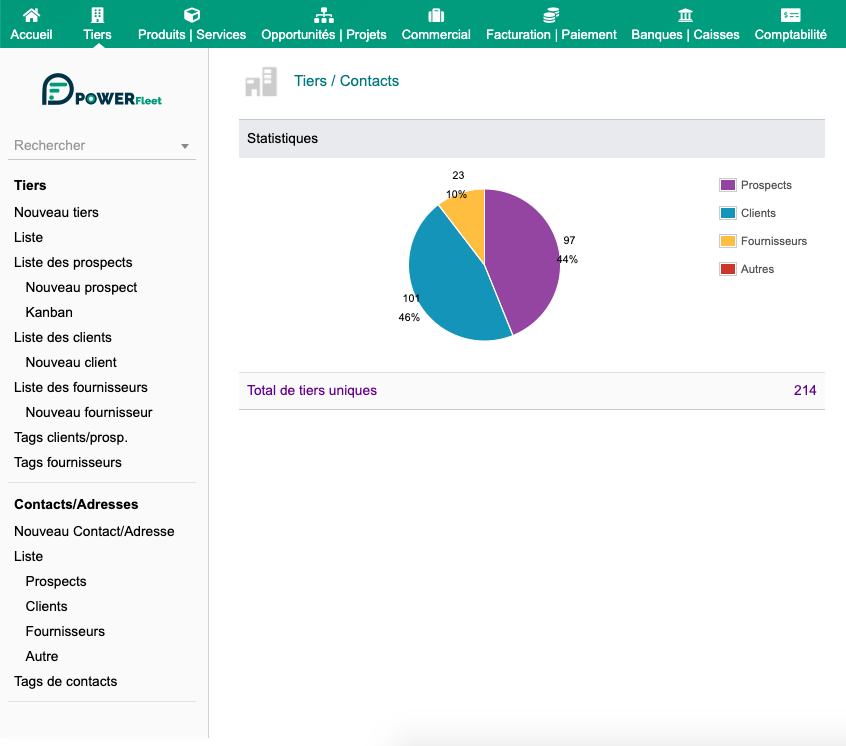Screen dimensions: 846x746
Task: Open Autre under contacts list
Action: click(x=42, y=656)
